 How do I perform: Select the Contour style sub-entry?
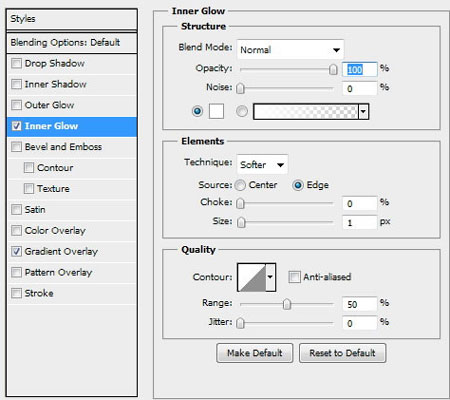(x=72, y=168)
